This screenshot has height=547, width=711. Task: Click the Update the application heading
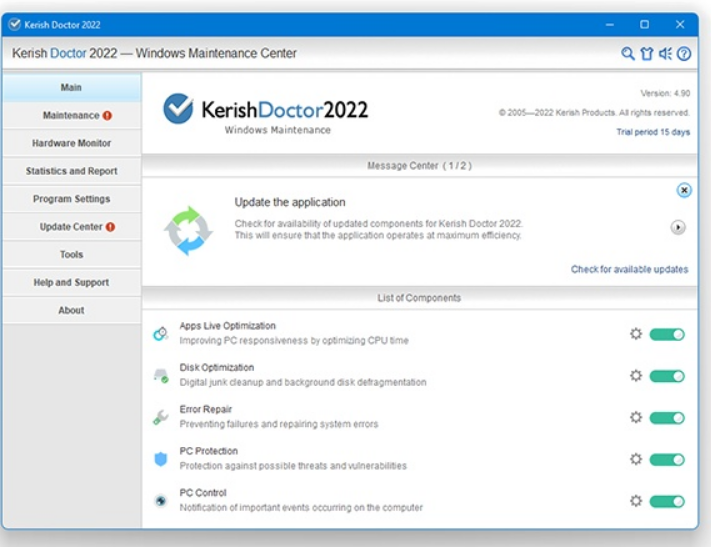coord(290,202)
